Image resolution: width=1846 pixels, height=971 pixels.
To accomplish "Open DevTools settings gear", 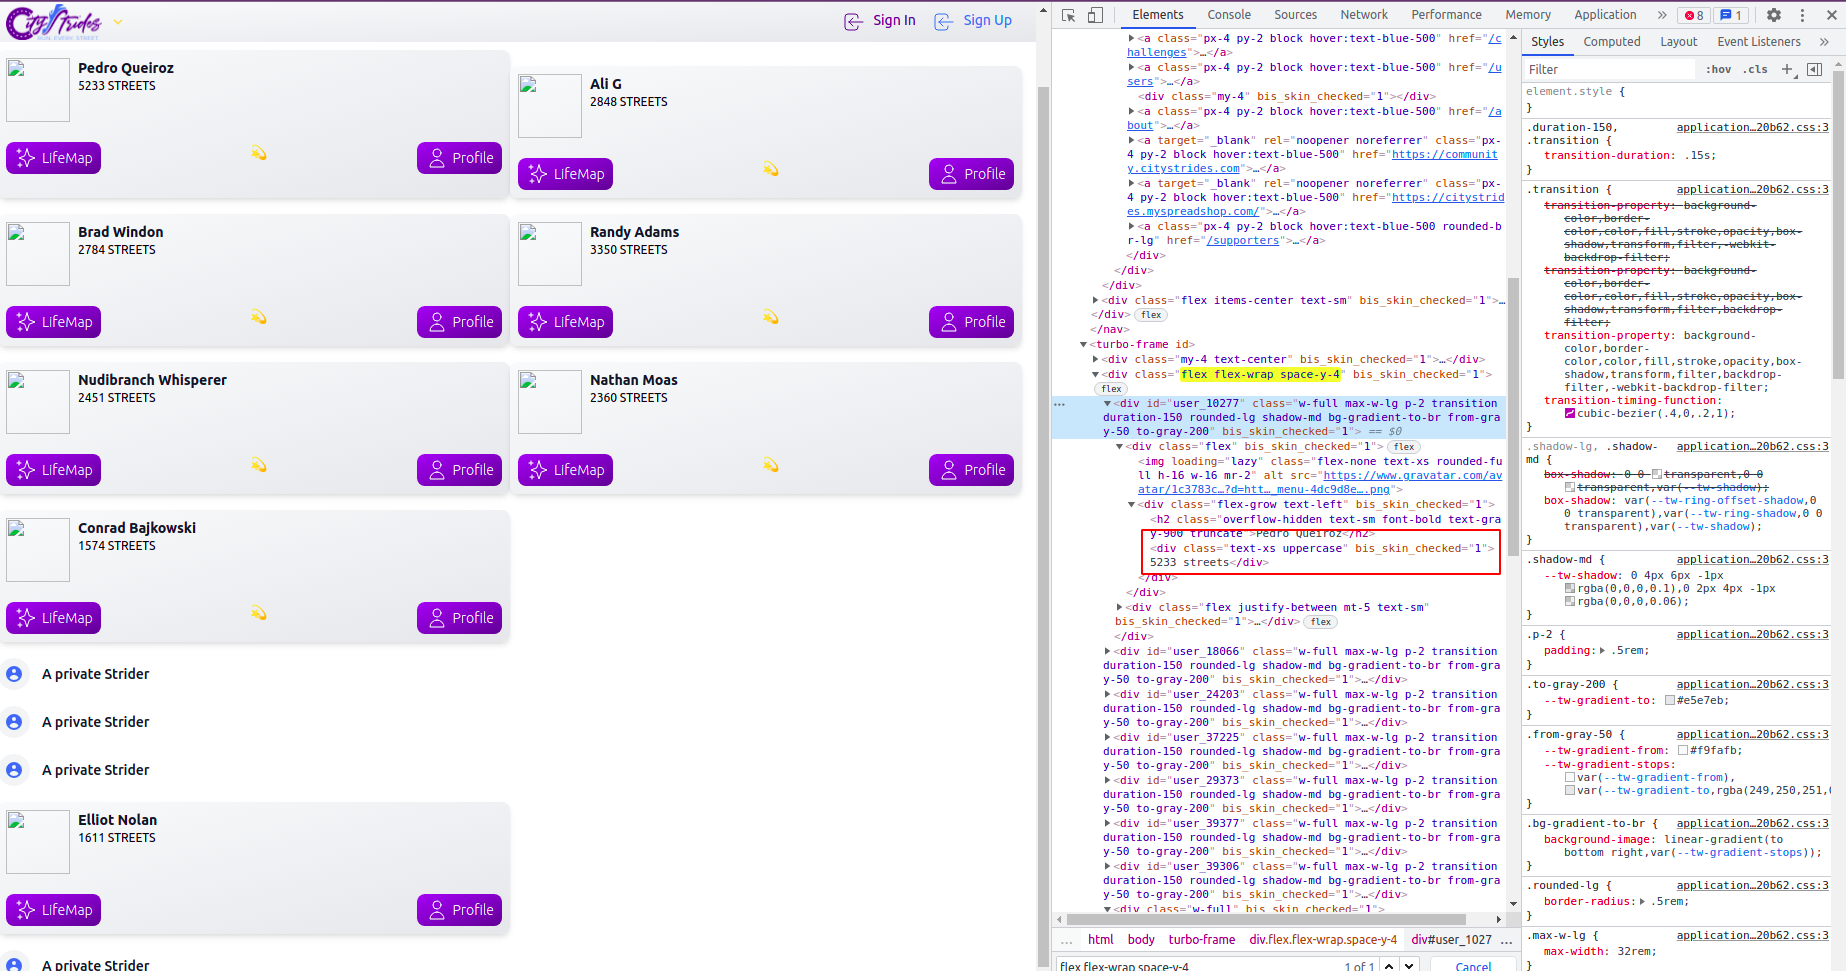I will tap(1774, 15).
